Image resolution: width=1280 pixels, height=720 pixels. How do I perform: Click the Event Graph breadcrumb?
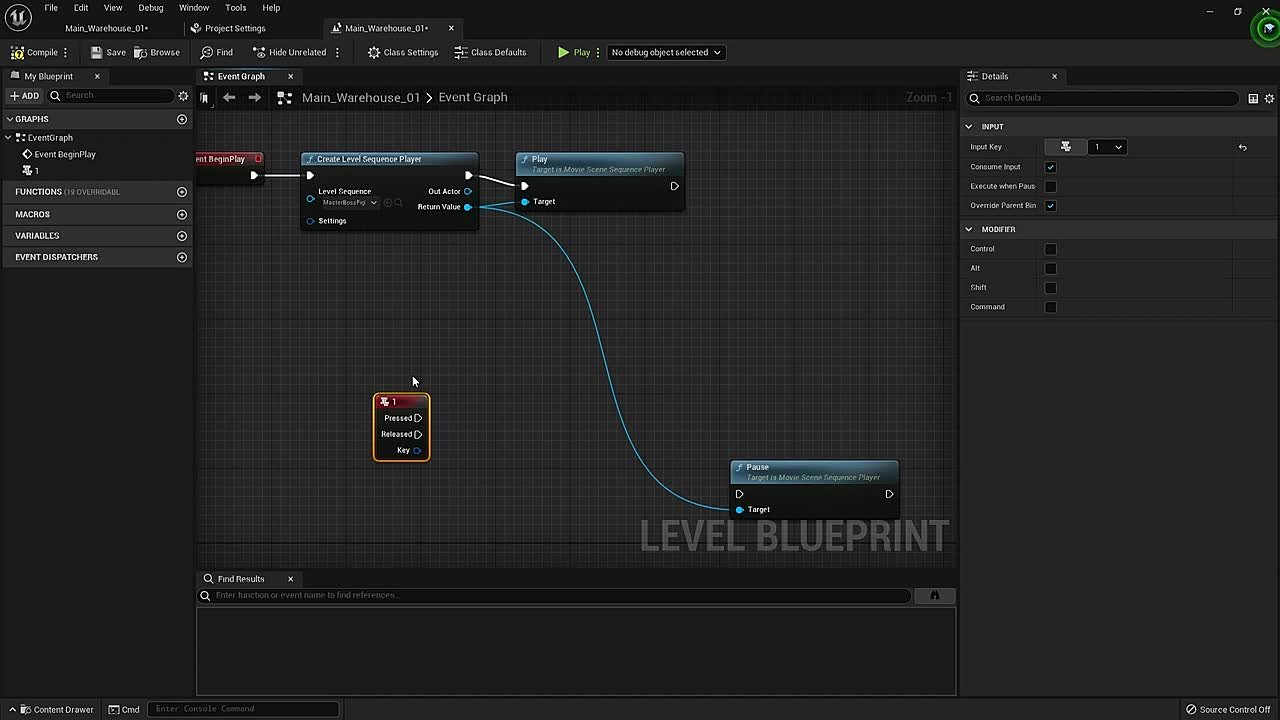[473, 97]
